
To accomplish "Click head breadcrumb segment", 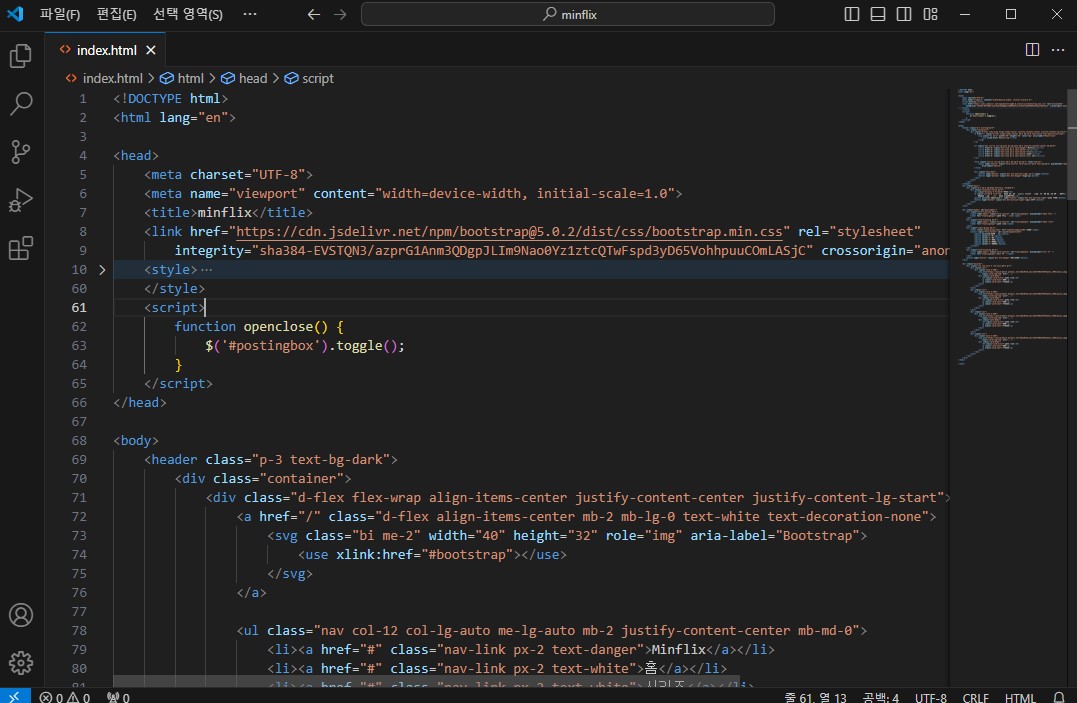I will pyautogui.click(x=253, y=78).
